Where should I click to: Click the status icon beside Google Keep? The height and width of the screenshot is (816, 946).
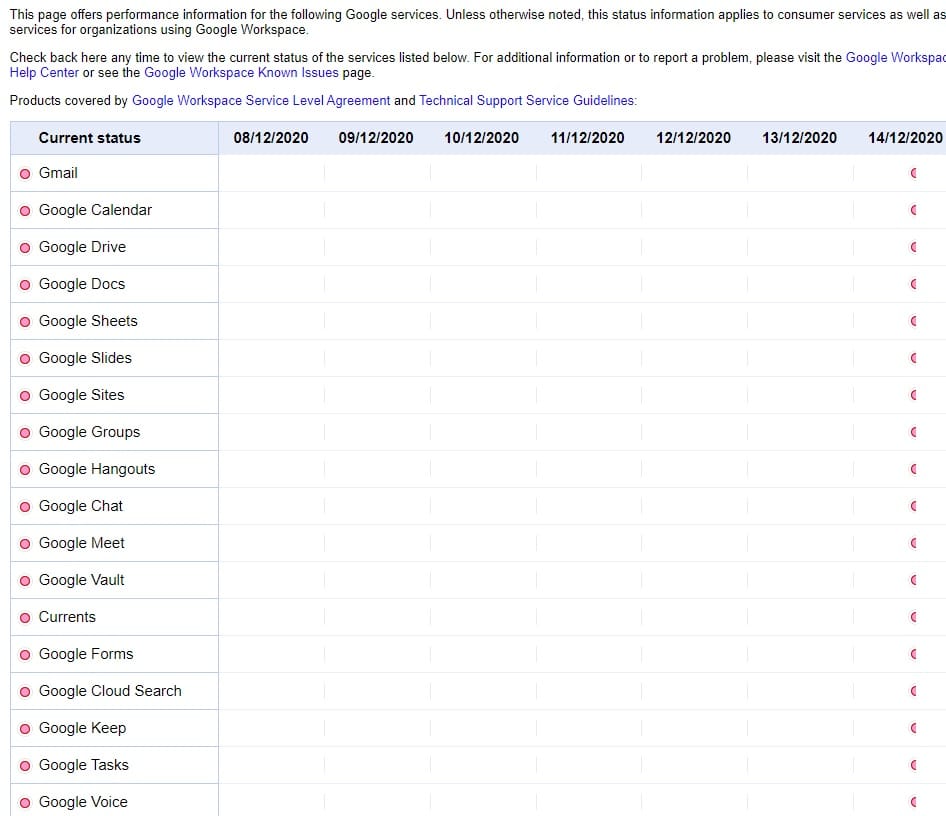tap(25, 729)
